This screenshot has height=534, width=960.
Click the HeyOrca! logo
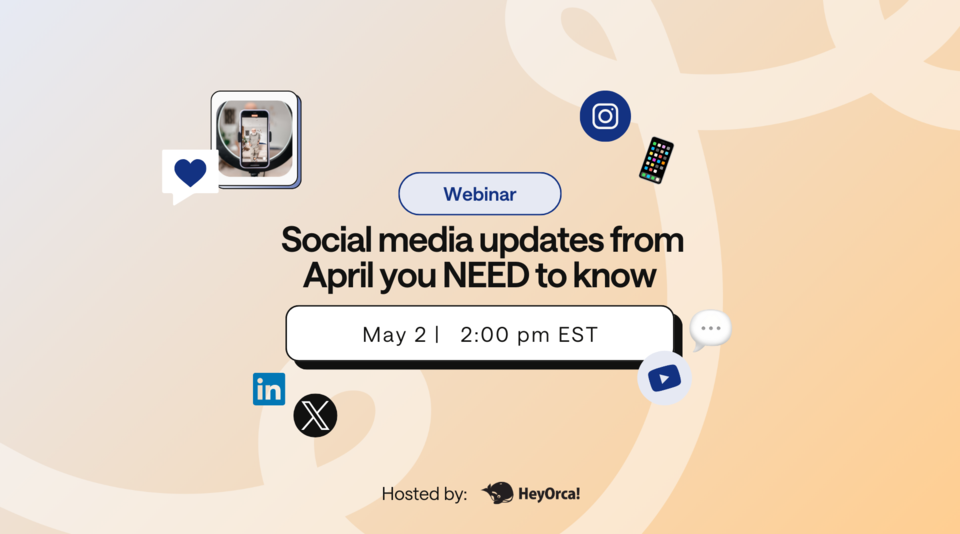tap(531, 493)
